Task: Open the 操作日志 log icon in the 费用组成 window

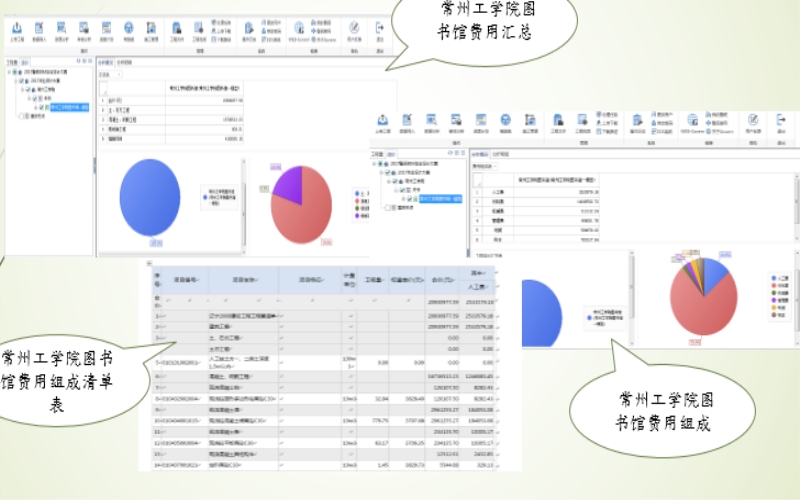Action: 637,122
